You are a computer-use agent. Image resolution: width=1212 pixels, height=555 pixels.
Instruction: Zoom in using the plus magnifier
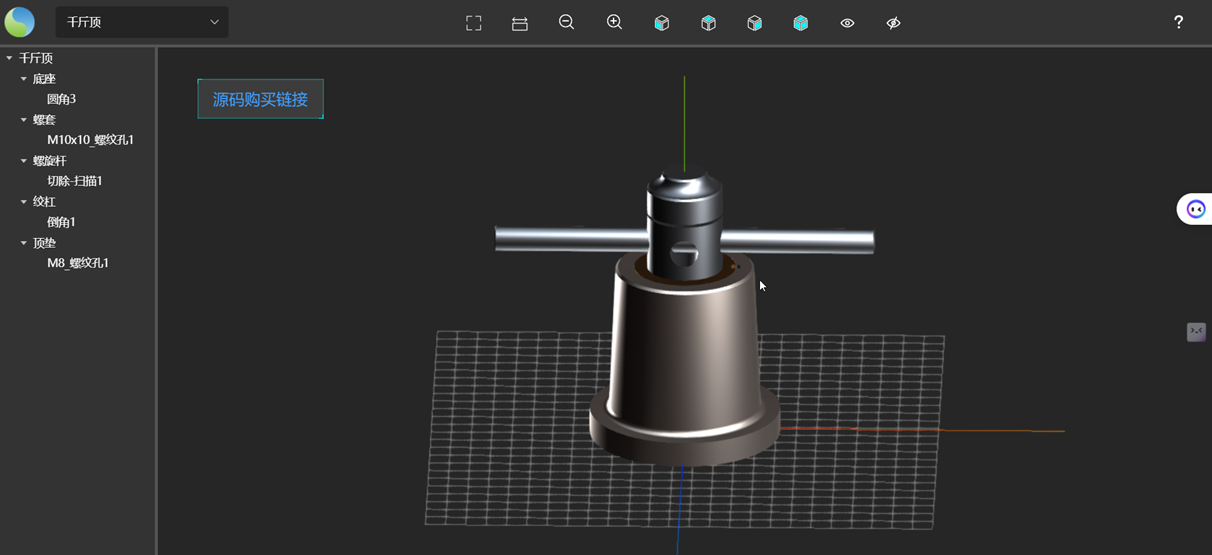click(x=614, y=22)
